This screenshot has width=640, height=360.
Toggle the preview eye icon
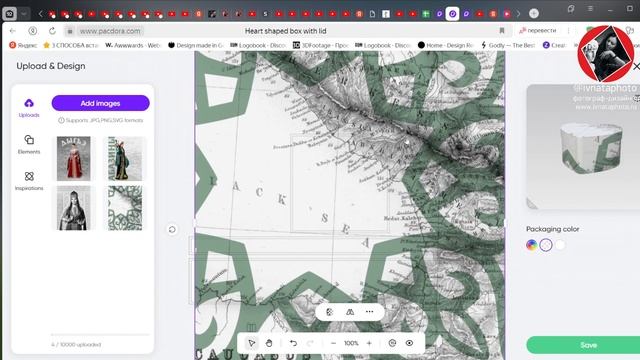(409, 343)
